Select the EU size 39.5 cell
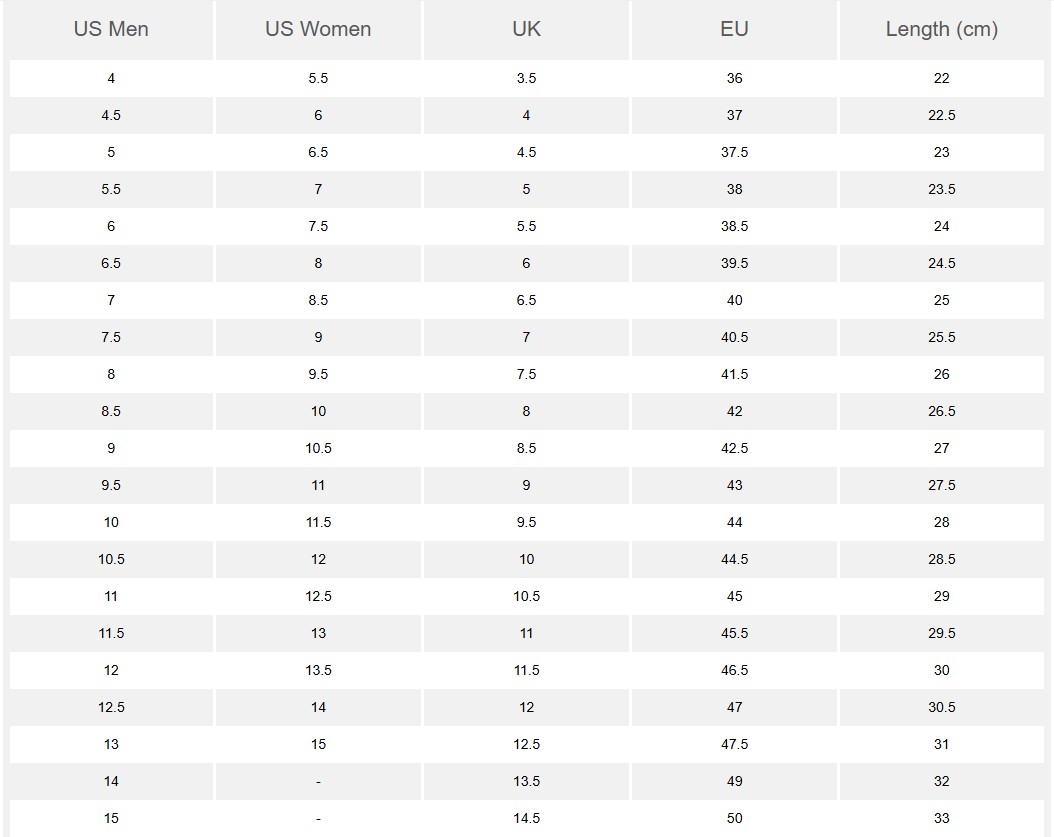 pyautogui.click(x=734, y=263)
